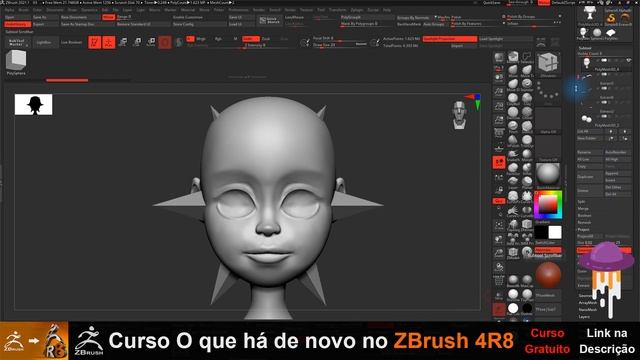Click the New Document button
The height and width of the screenshot is (360, 640).
(x=80, y=17)
